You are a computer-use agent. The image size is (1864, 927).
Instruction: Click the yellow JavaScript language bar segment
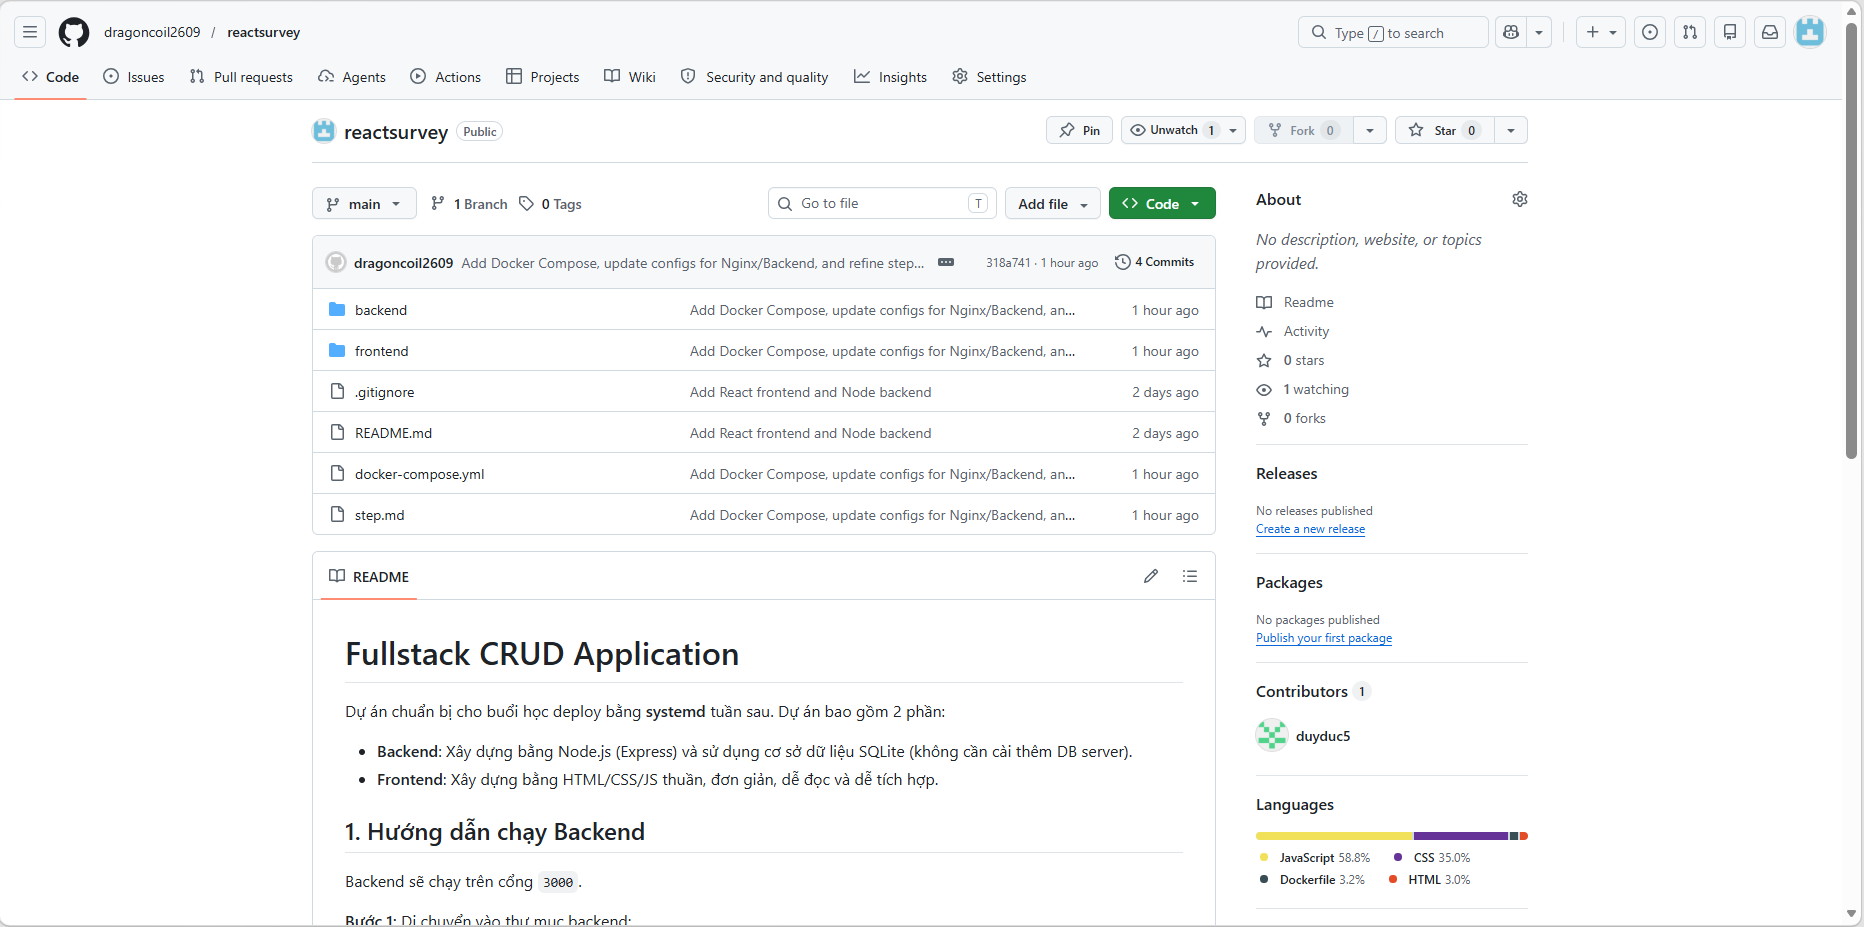[x=1334, y=836]
